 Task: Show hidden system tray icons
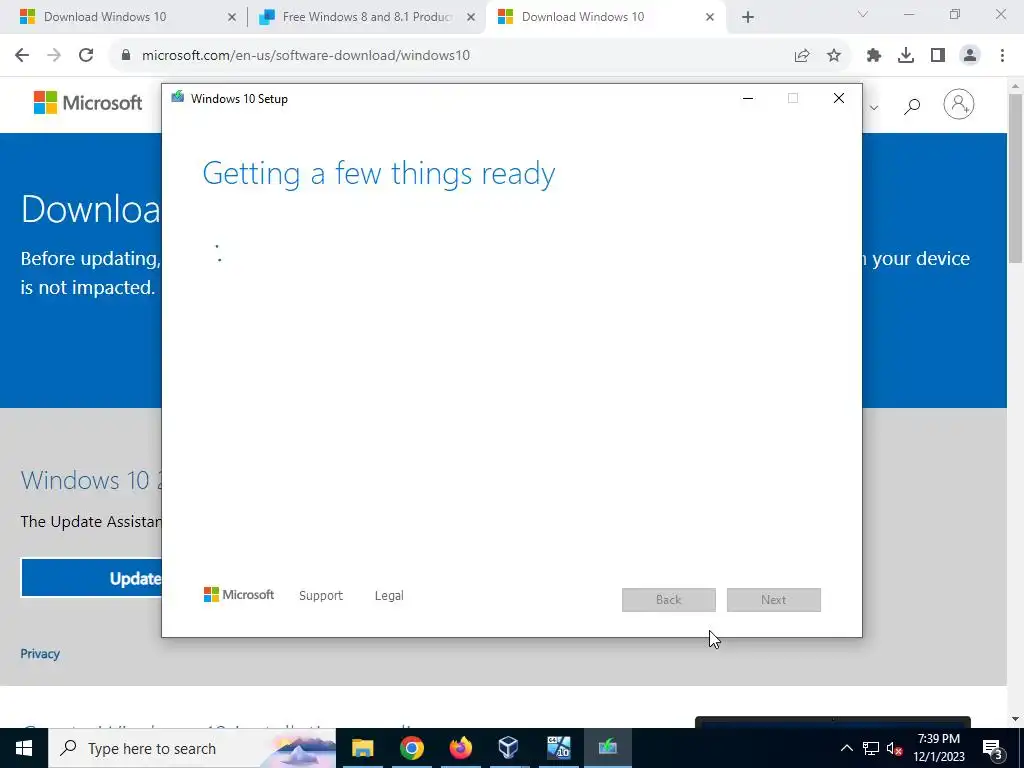pyautogui.click(x=846, y=748)
